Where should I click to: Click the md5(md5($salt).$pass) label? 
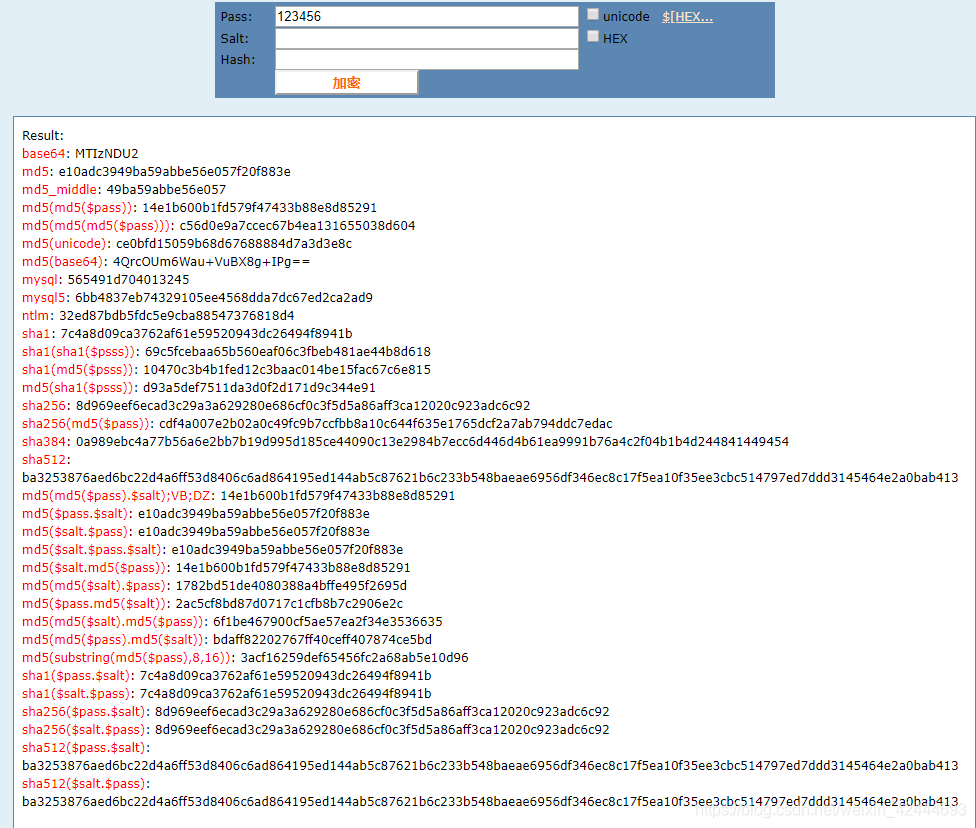pyautogui.click(x=95, y=587)
